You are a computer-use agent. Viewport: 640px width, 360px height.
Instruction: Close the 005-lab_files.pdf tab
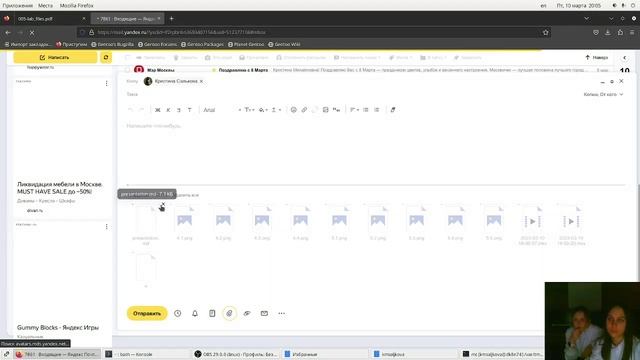[84, 19]
